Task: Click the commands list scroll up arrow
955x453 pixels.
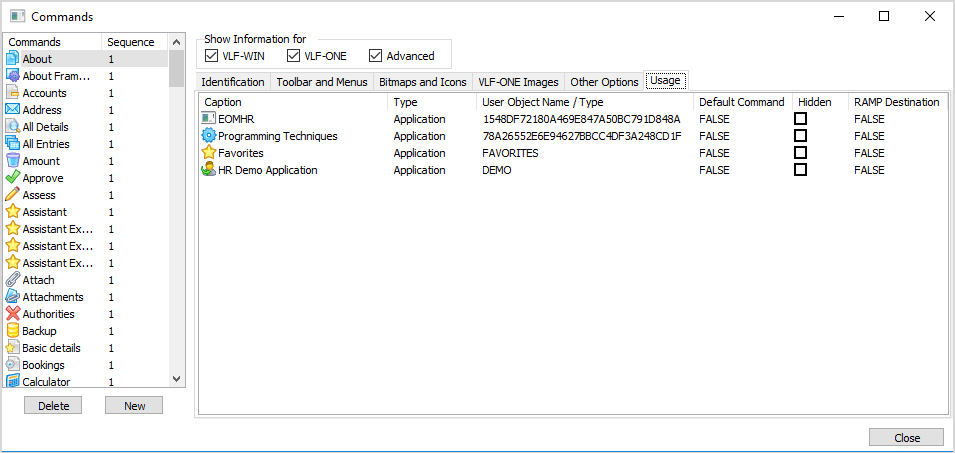Action: coord(177,42)
